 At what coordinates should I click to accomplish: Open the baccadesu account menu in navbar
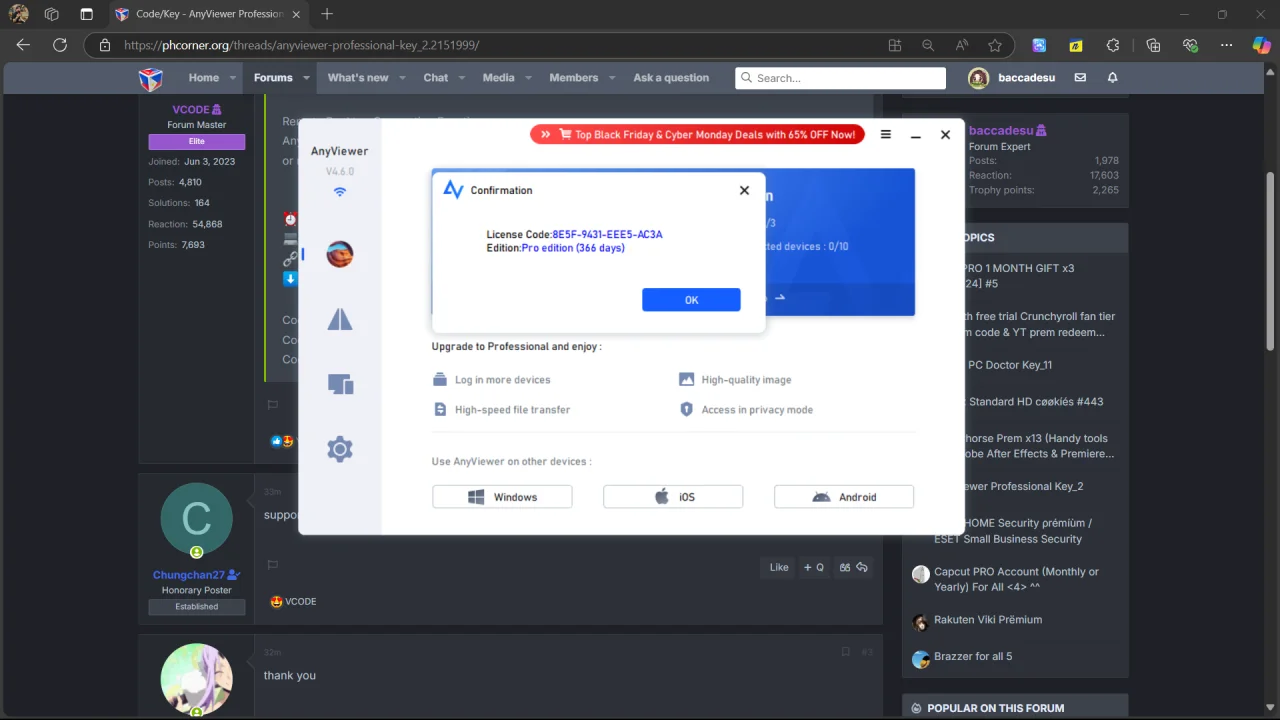[x=1011, y=78]
